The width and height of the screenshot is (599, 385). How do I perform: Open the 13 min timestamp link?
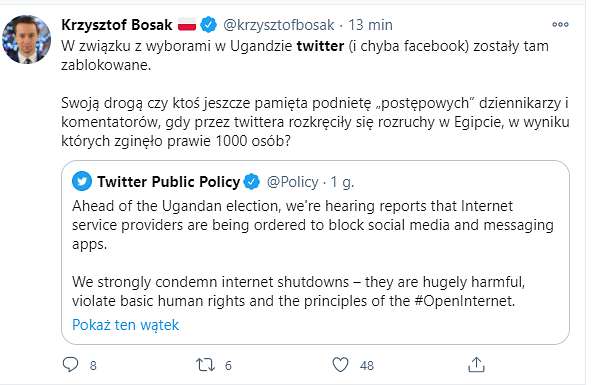tap(370, 25)
